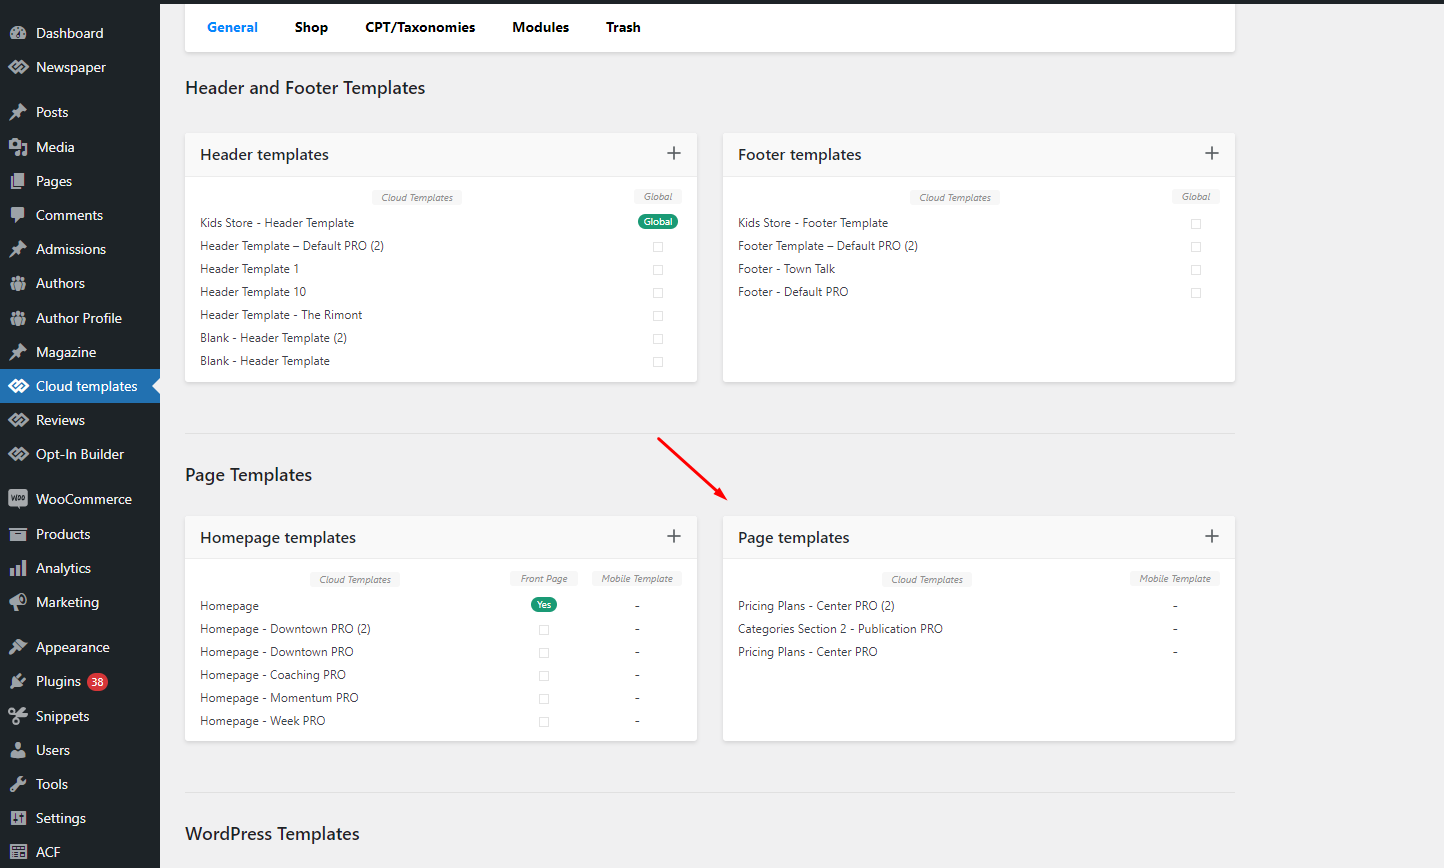Open Pricing Plans - Center PRO (2) template
This screenshot has width=1444, height=868.
[x=816, y=606]
